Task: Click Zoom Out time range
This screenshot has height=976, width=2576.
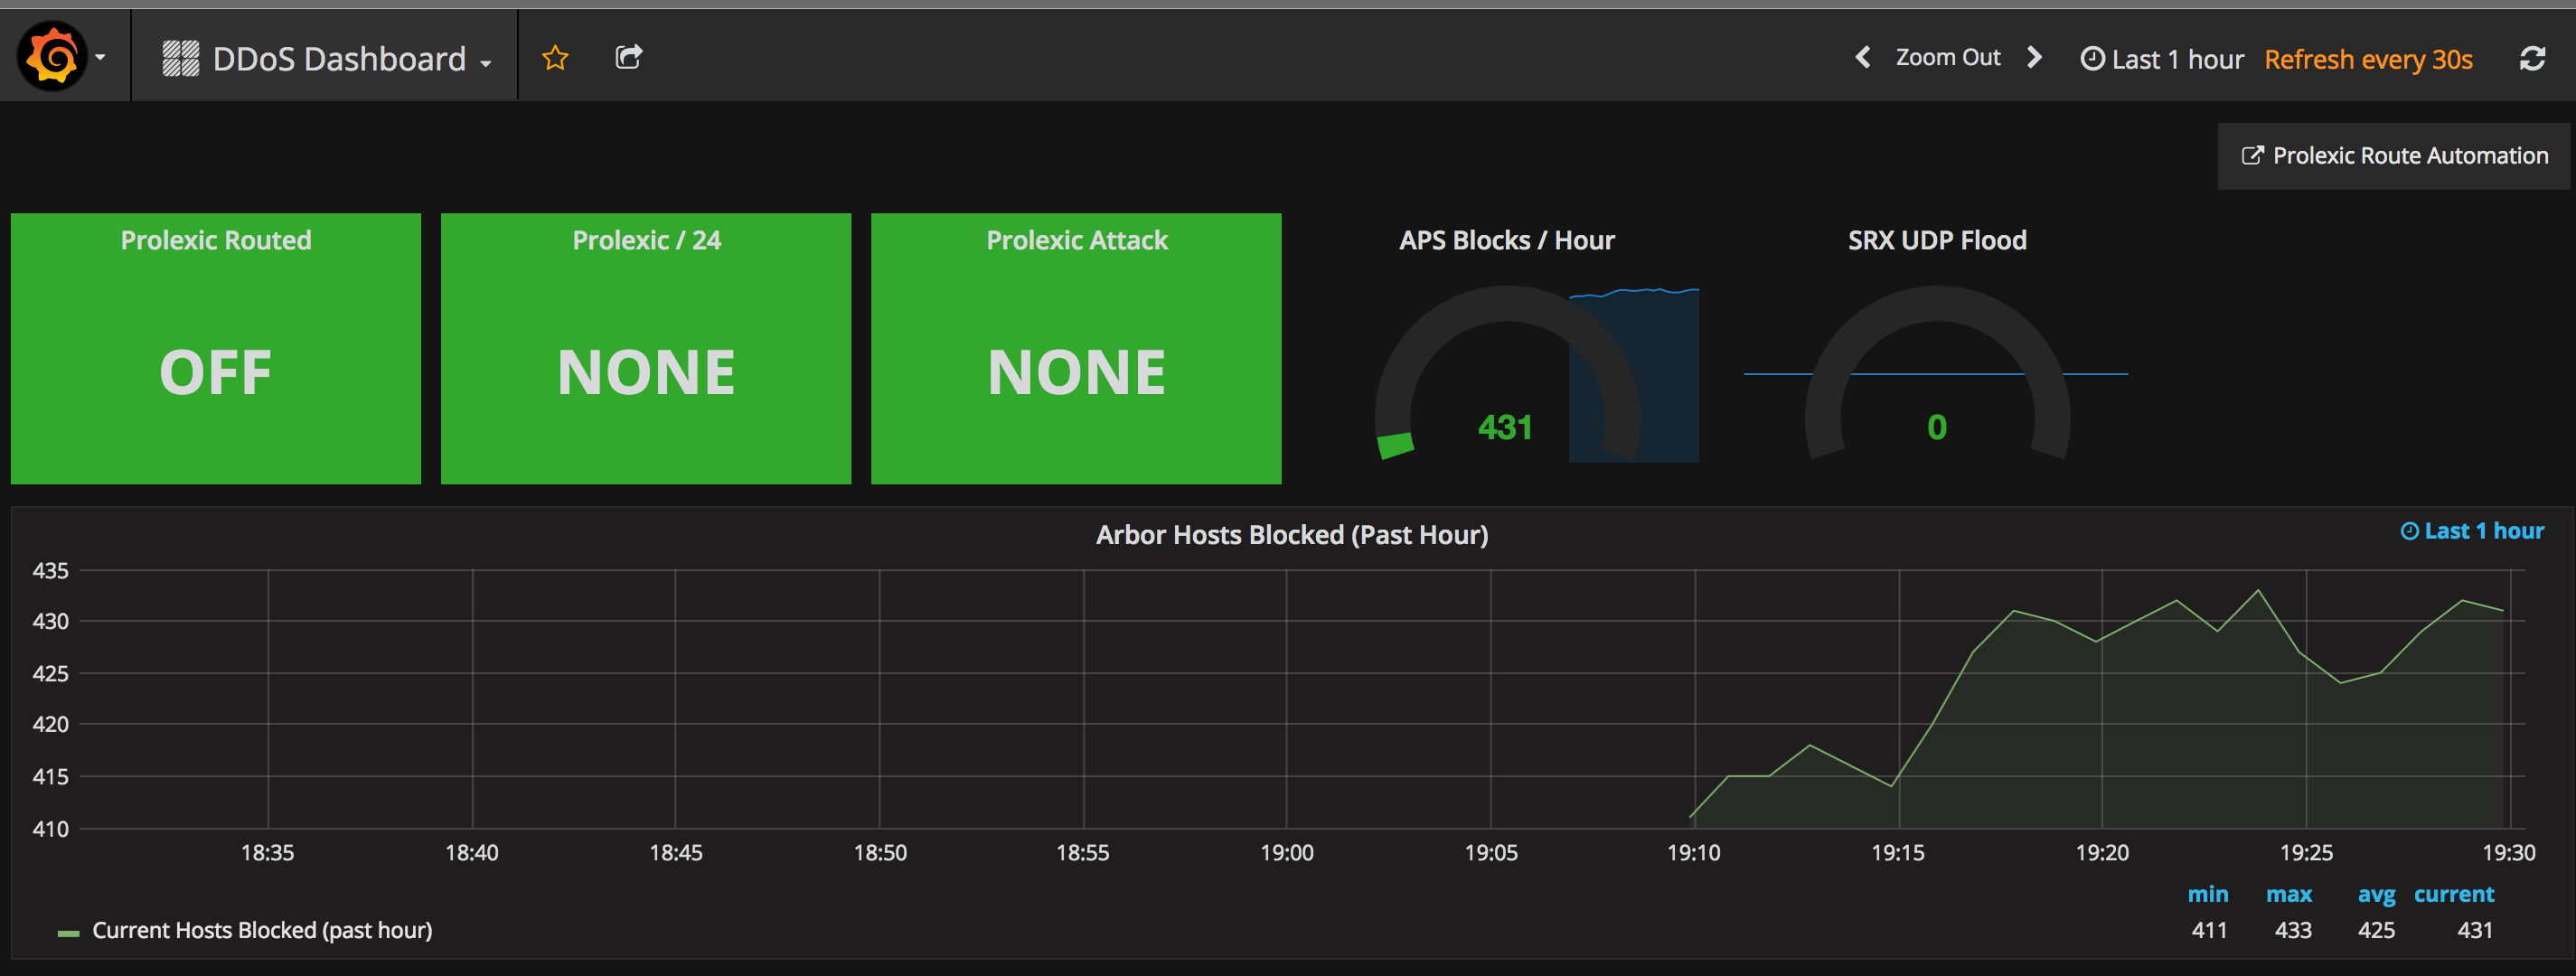Action: pos(1948,57)
